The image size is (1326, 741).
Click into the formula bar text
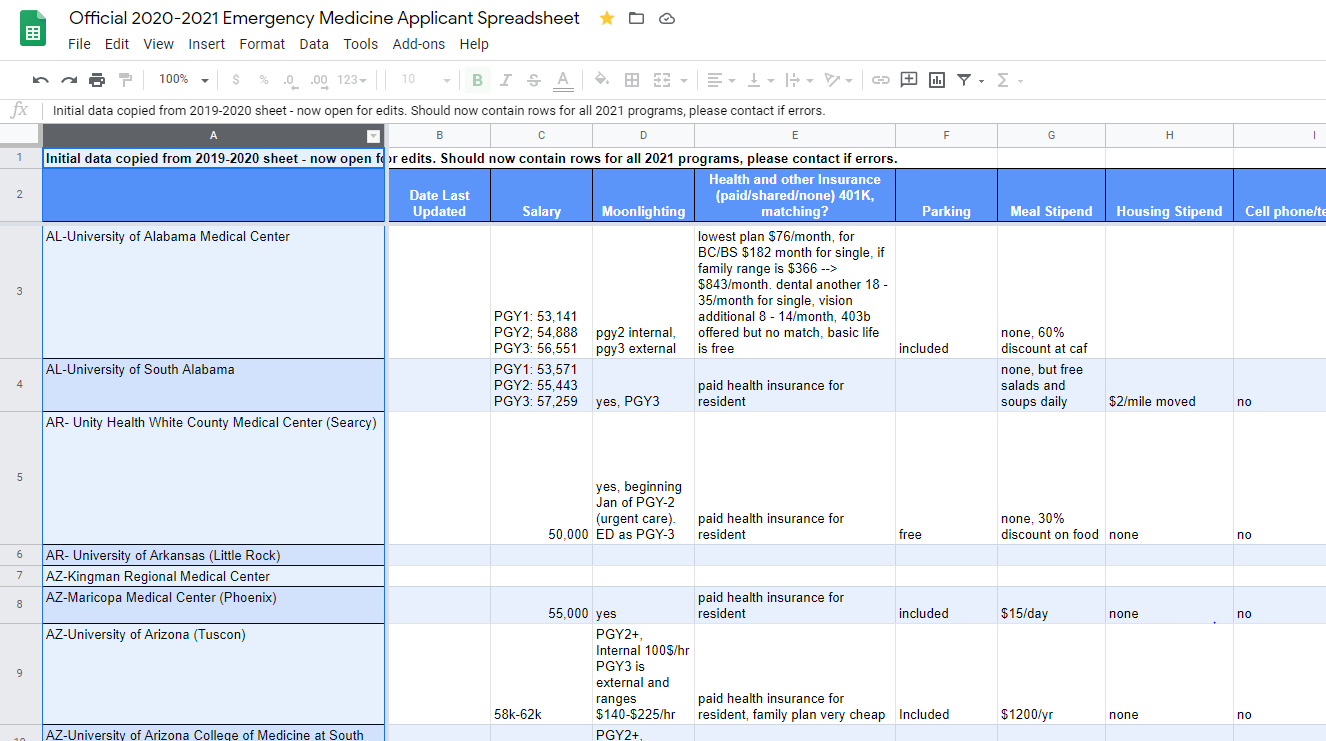coord(439,111)
